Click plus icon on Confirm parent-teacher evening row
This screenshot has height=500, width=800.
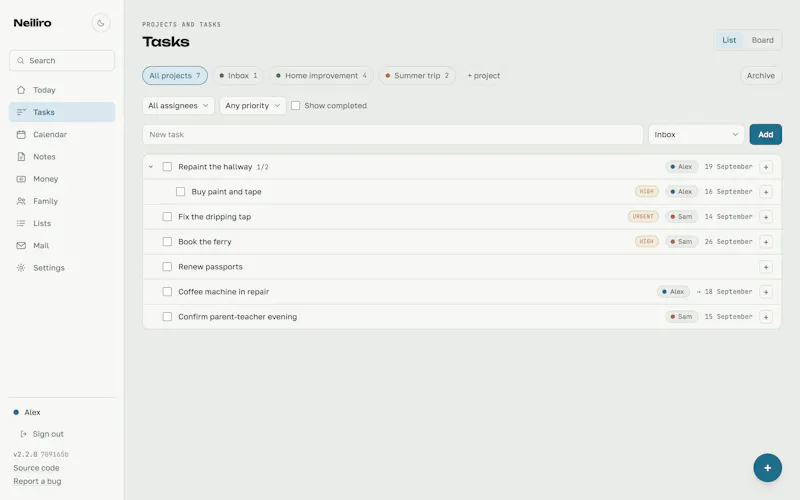point(766,317)
